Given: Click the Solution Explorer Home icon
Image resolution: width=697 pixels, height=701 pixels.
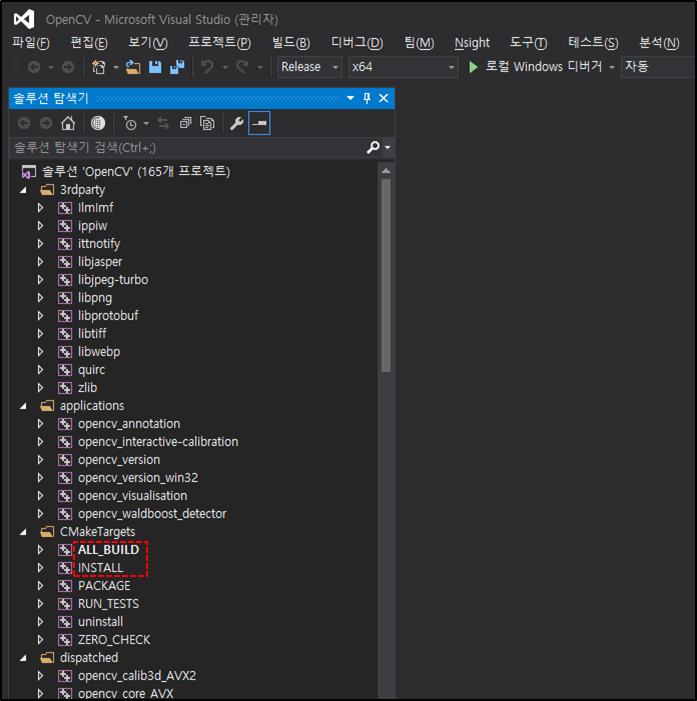Looking at the screenshot, I should (x=68, y=123).
